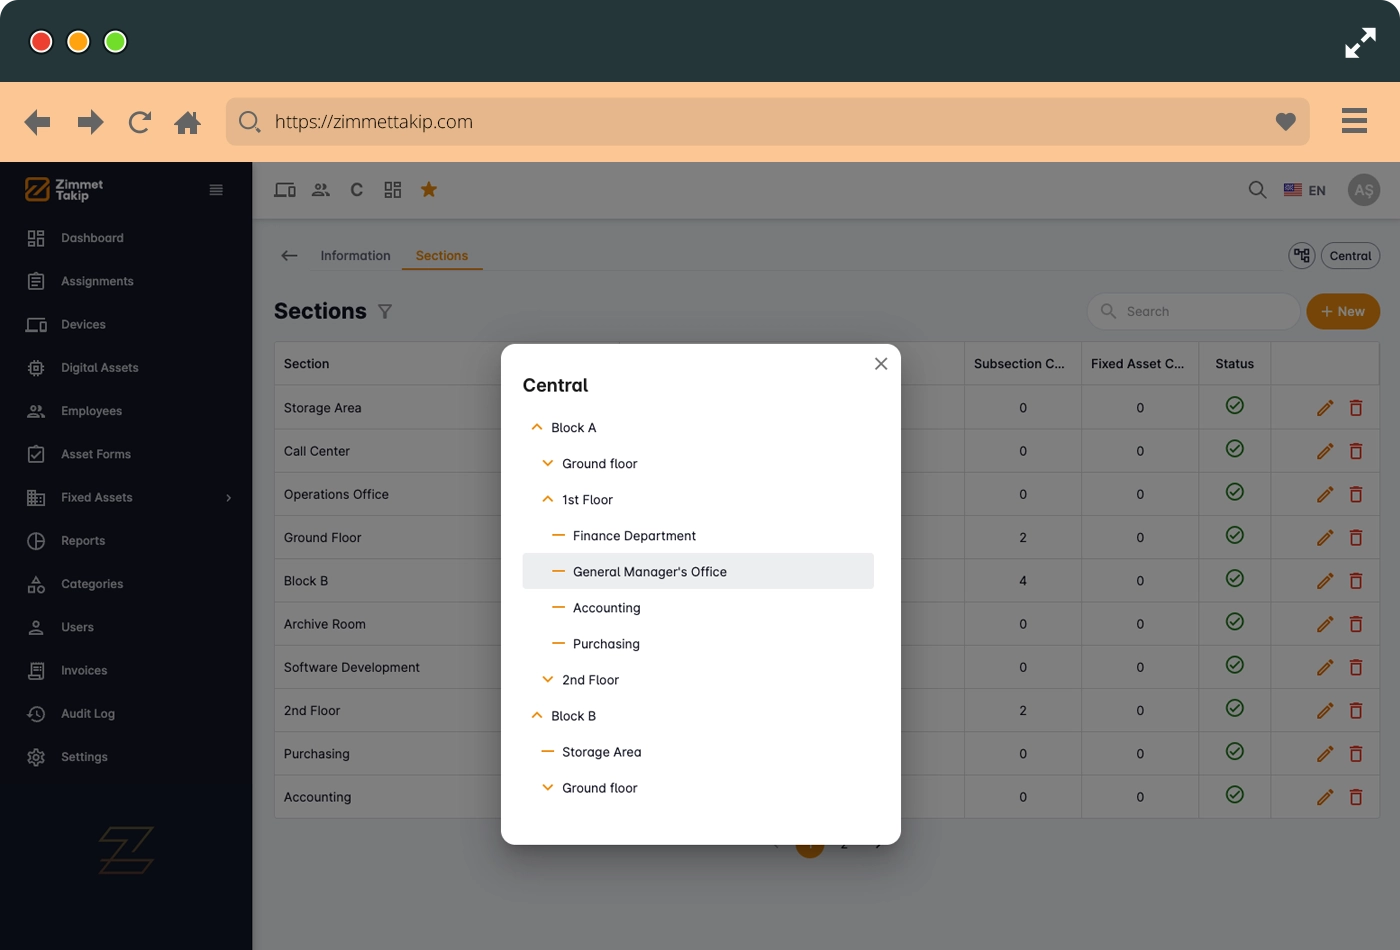
Task: Click the browser forward arrow
Action: pyautogui.click(x=90, y=122)
